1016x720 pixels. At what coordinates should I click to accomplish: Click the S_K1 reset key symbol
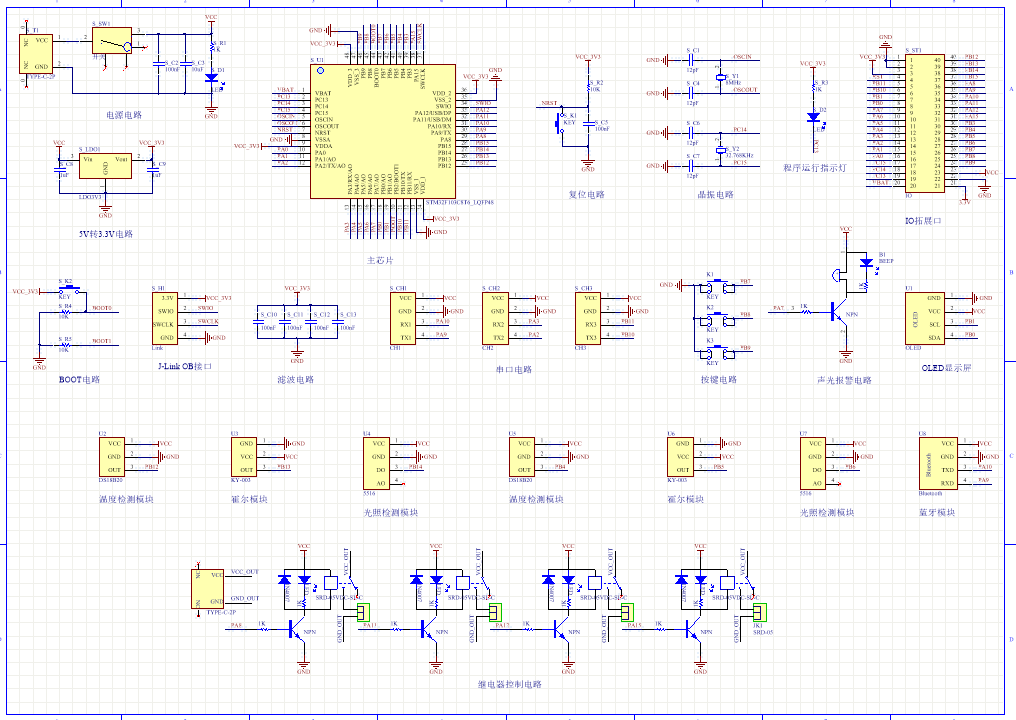(559, 122)
